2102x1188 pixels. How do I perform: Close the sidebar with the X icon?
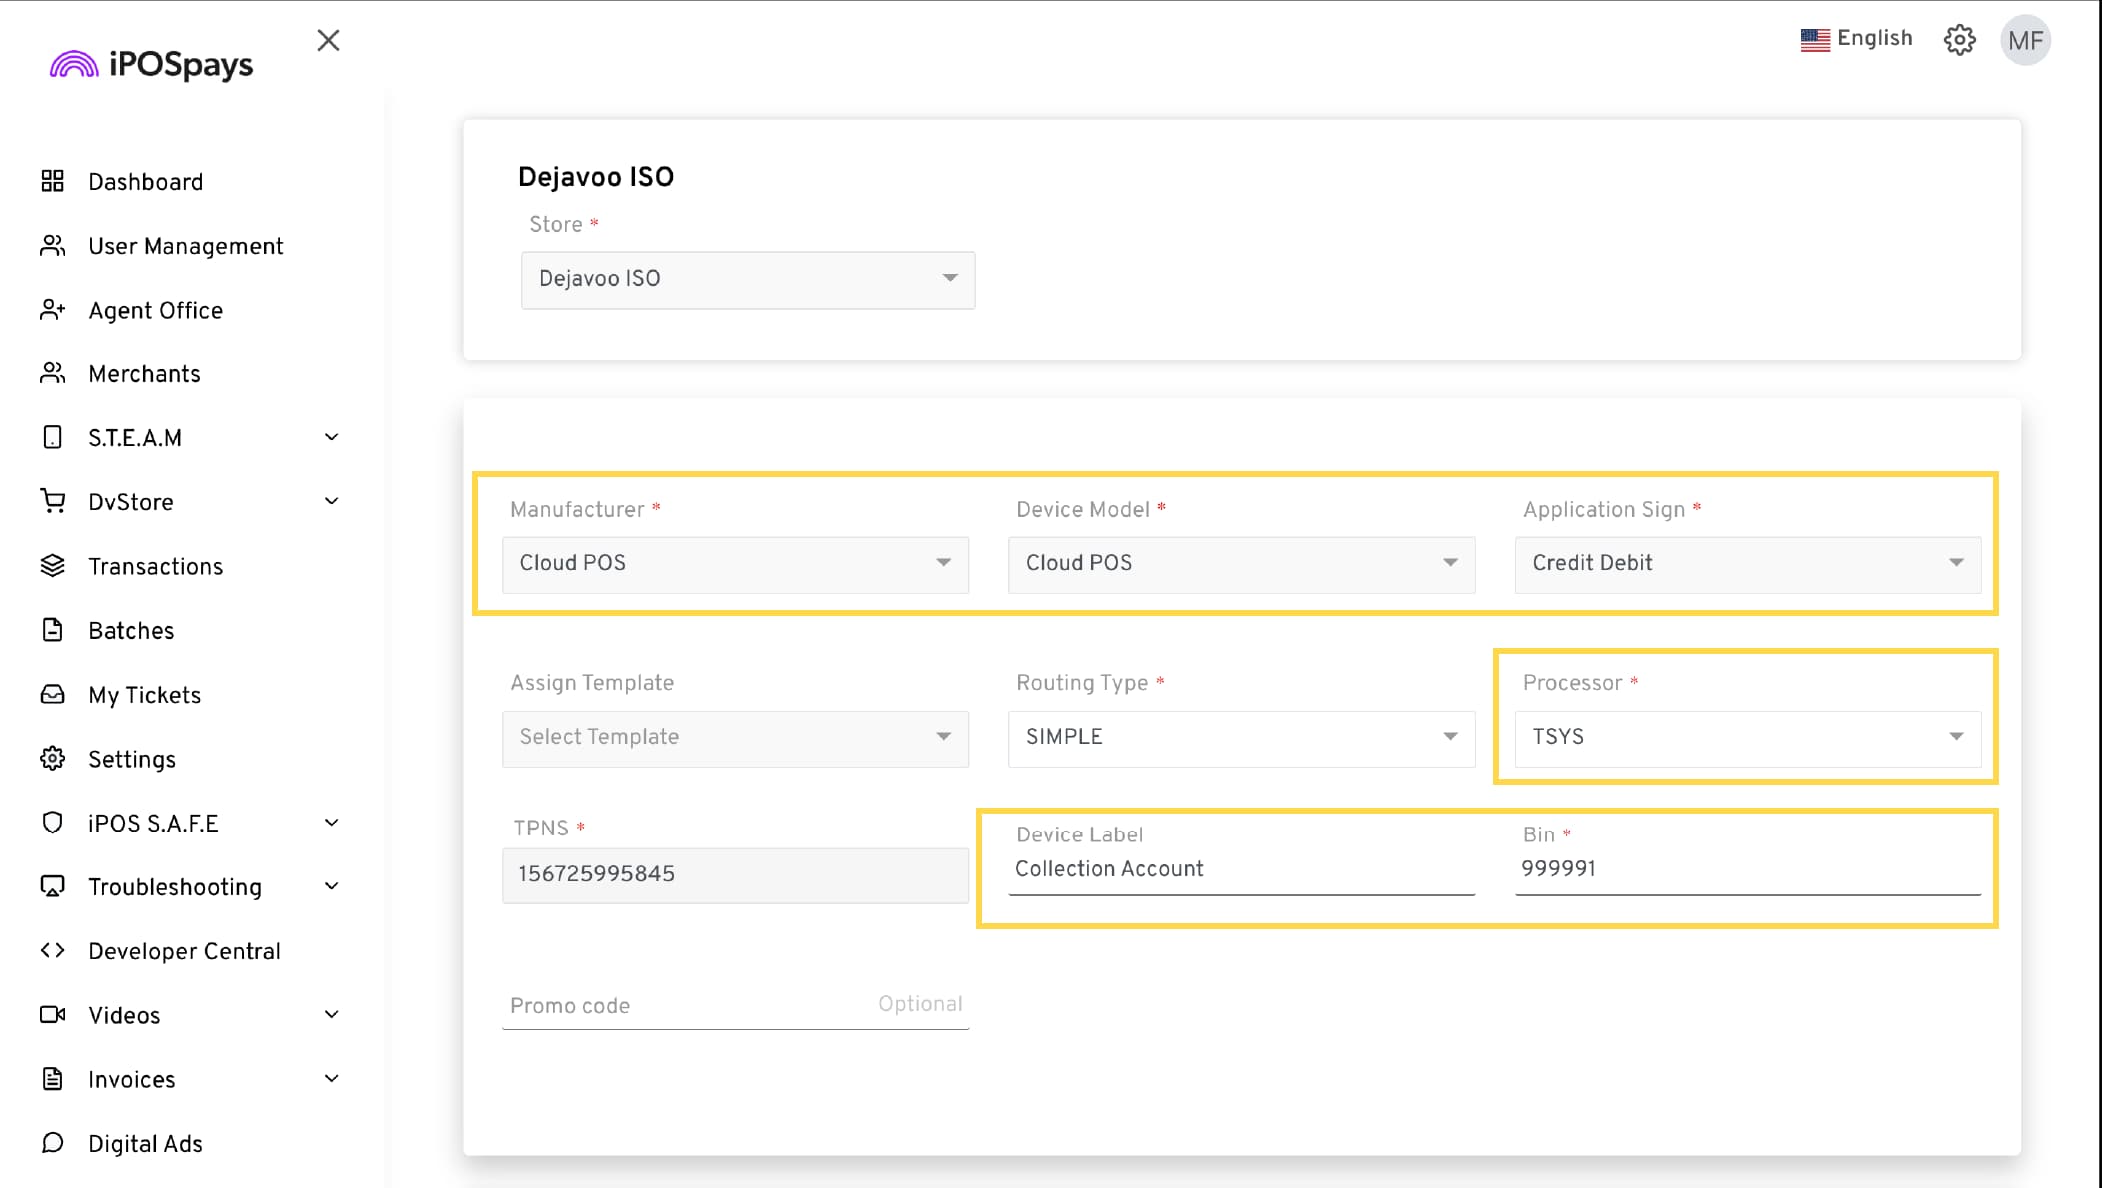pos(328,40)
